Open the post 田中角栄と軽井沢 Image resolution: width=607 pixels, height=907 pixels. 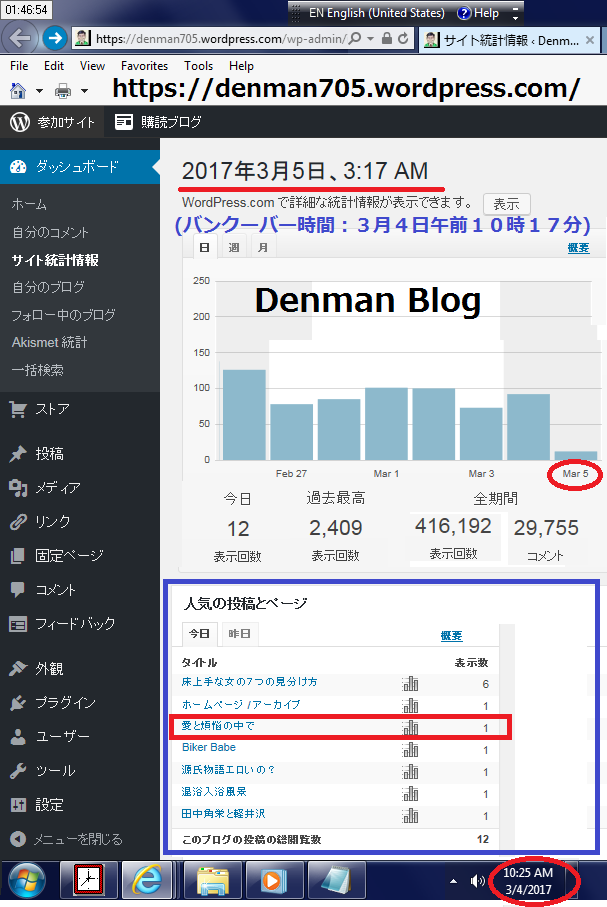point(223,813)
